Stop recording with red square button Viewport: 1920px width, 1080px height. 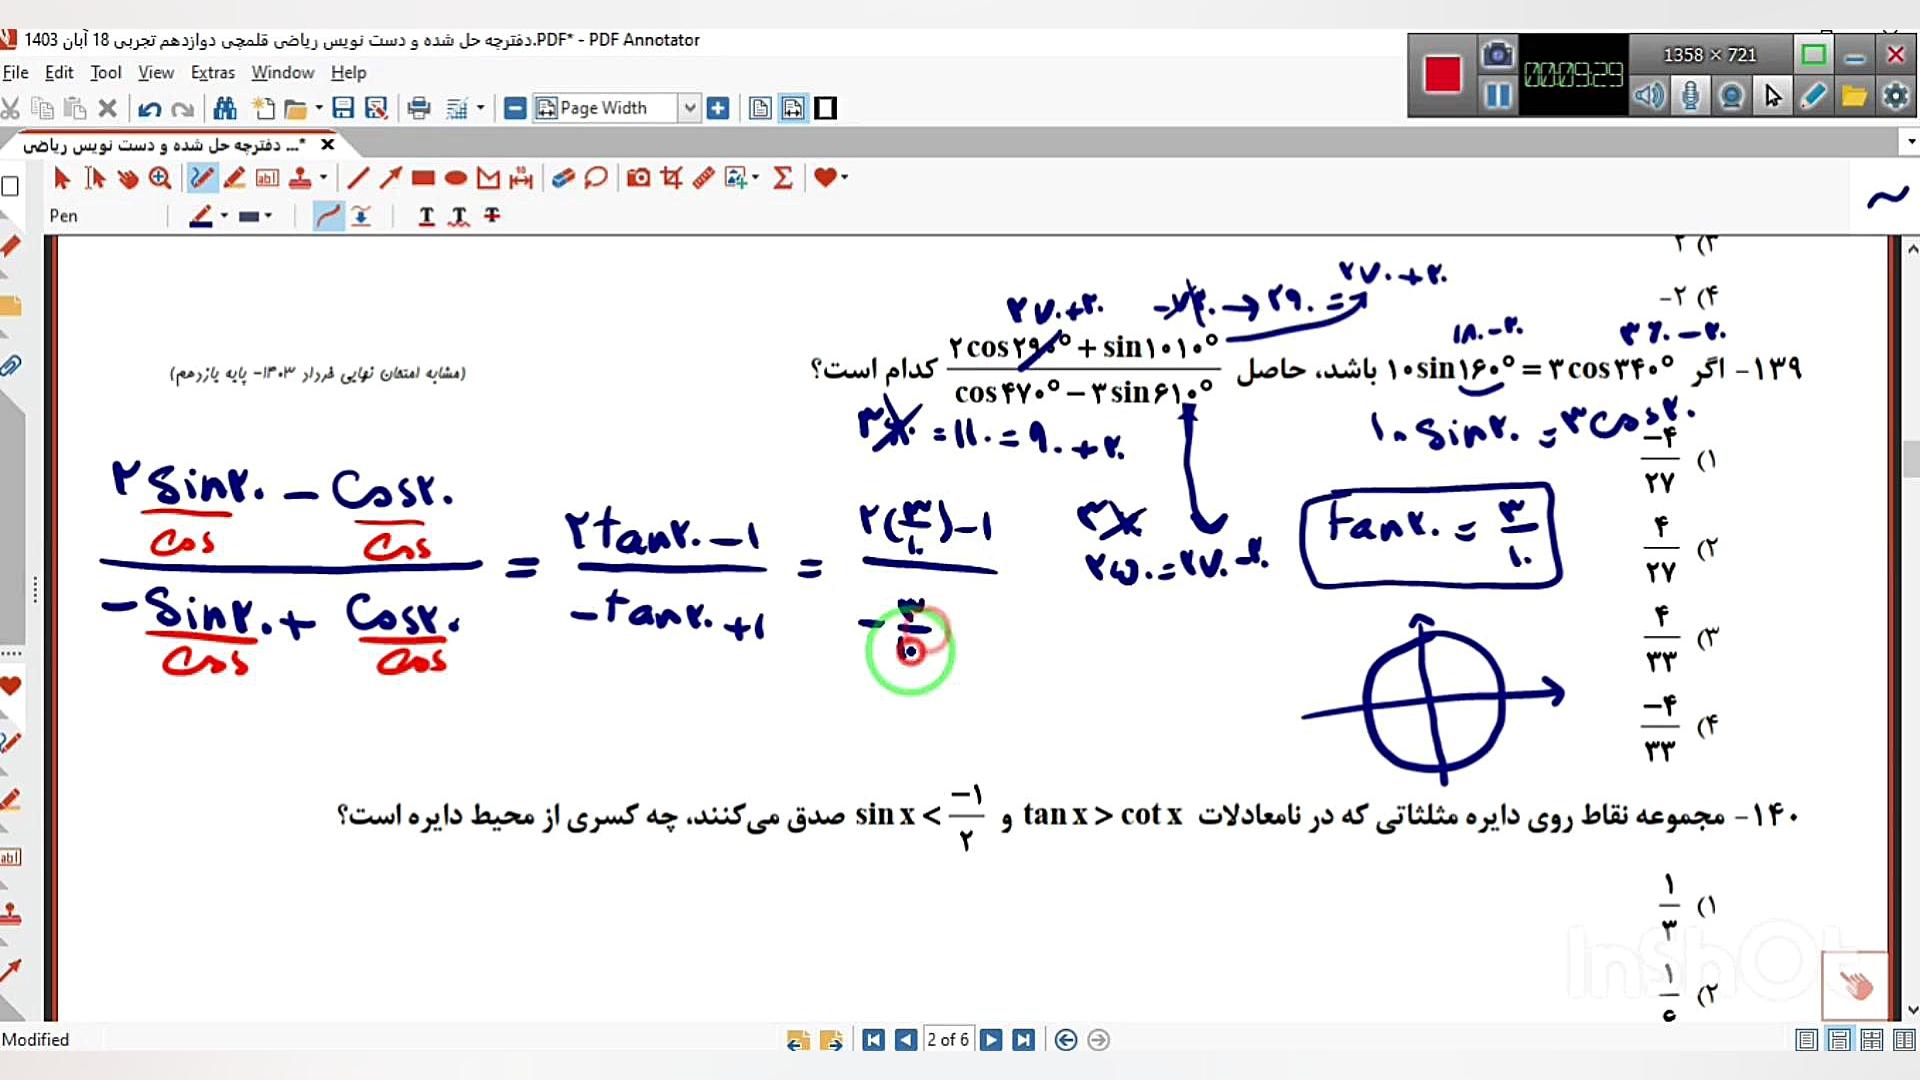[1442, 74]
